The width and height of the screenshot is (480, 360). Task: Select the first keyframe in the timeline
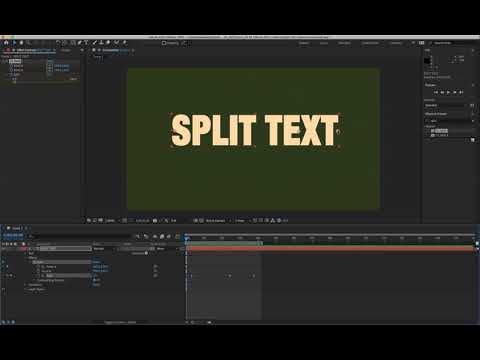pyautogui.click(x=191, y=276)
